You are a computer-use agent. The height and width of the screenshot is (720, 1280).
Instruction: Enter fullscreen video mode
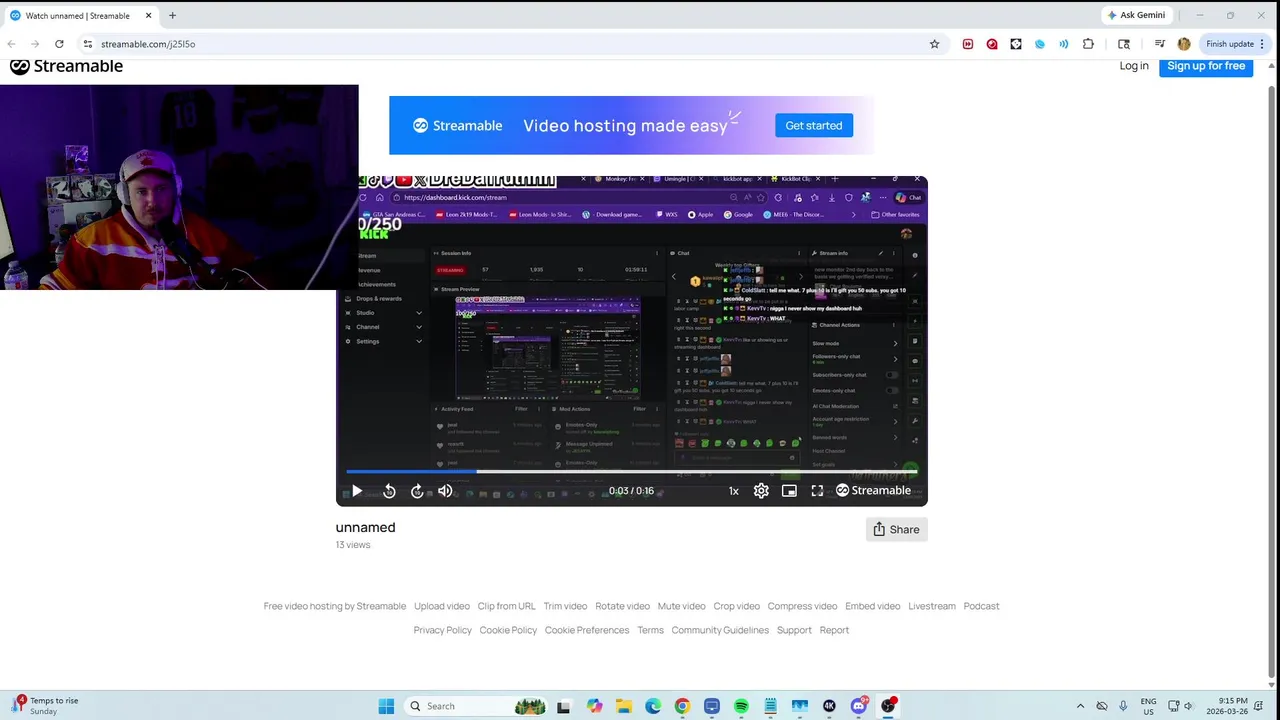click(x=817, y=491)
